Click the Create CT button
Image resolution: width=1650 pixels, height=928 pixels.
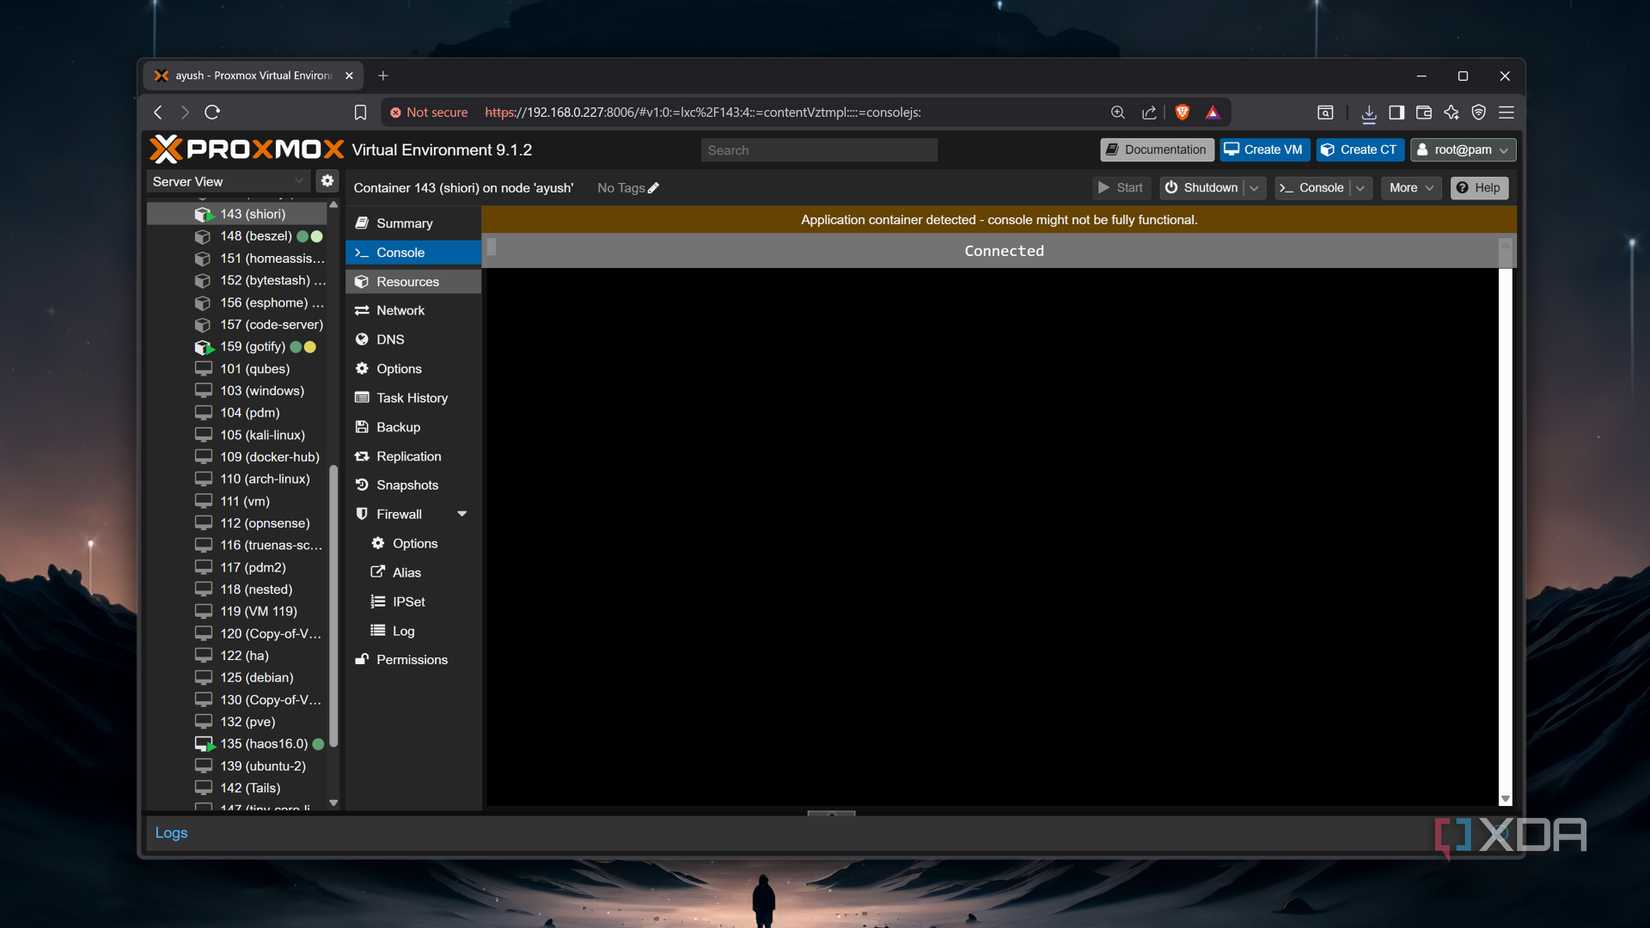click(1360, 150)
